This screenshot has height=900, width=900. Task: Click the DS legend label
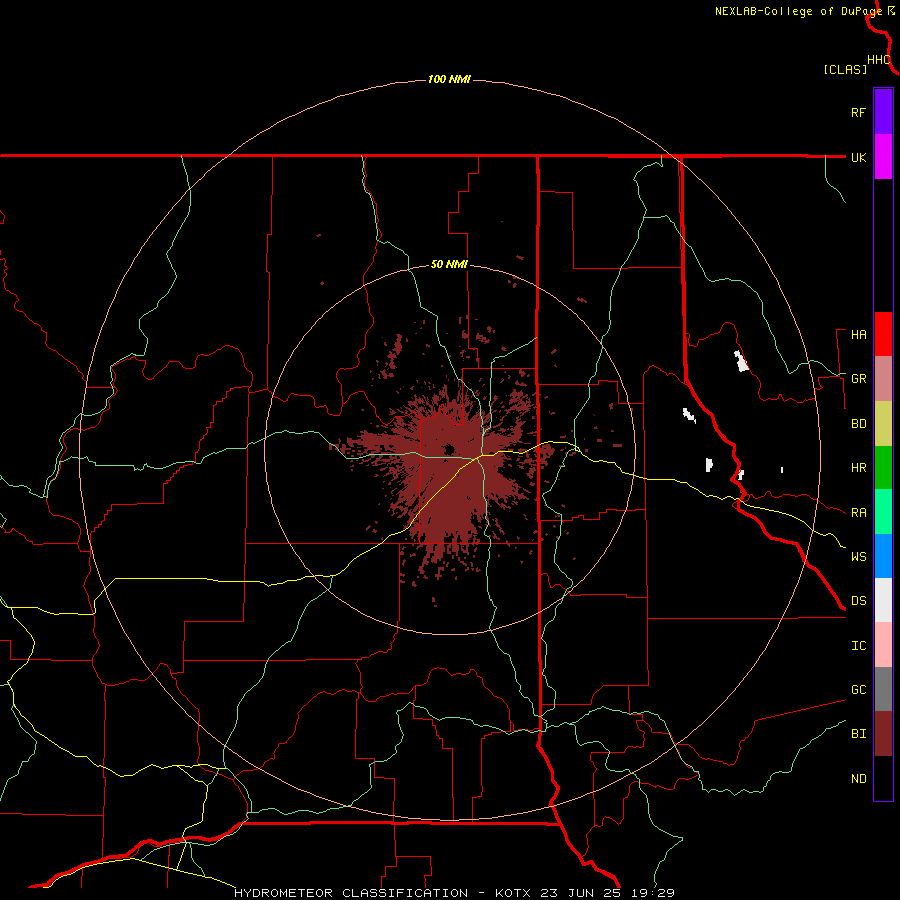point(858,601)
